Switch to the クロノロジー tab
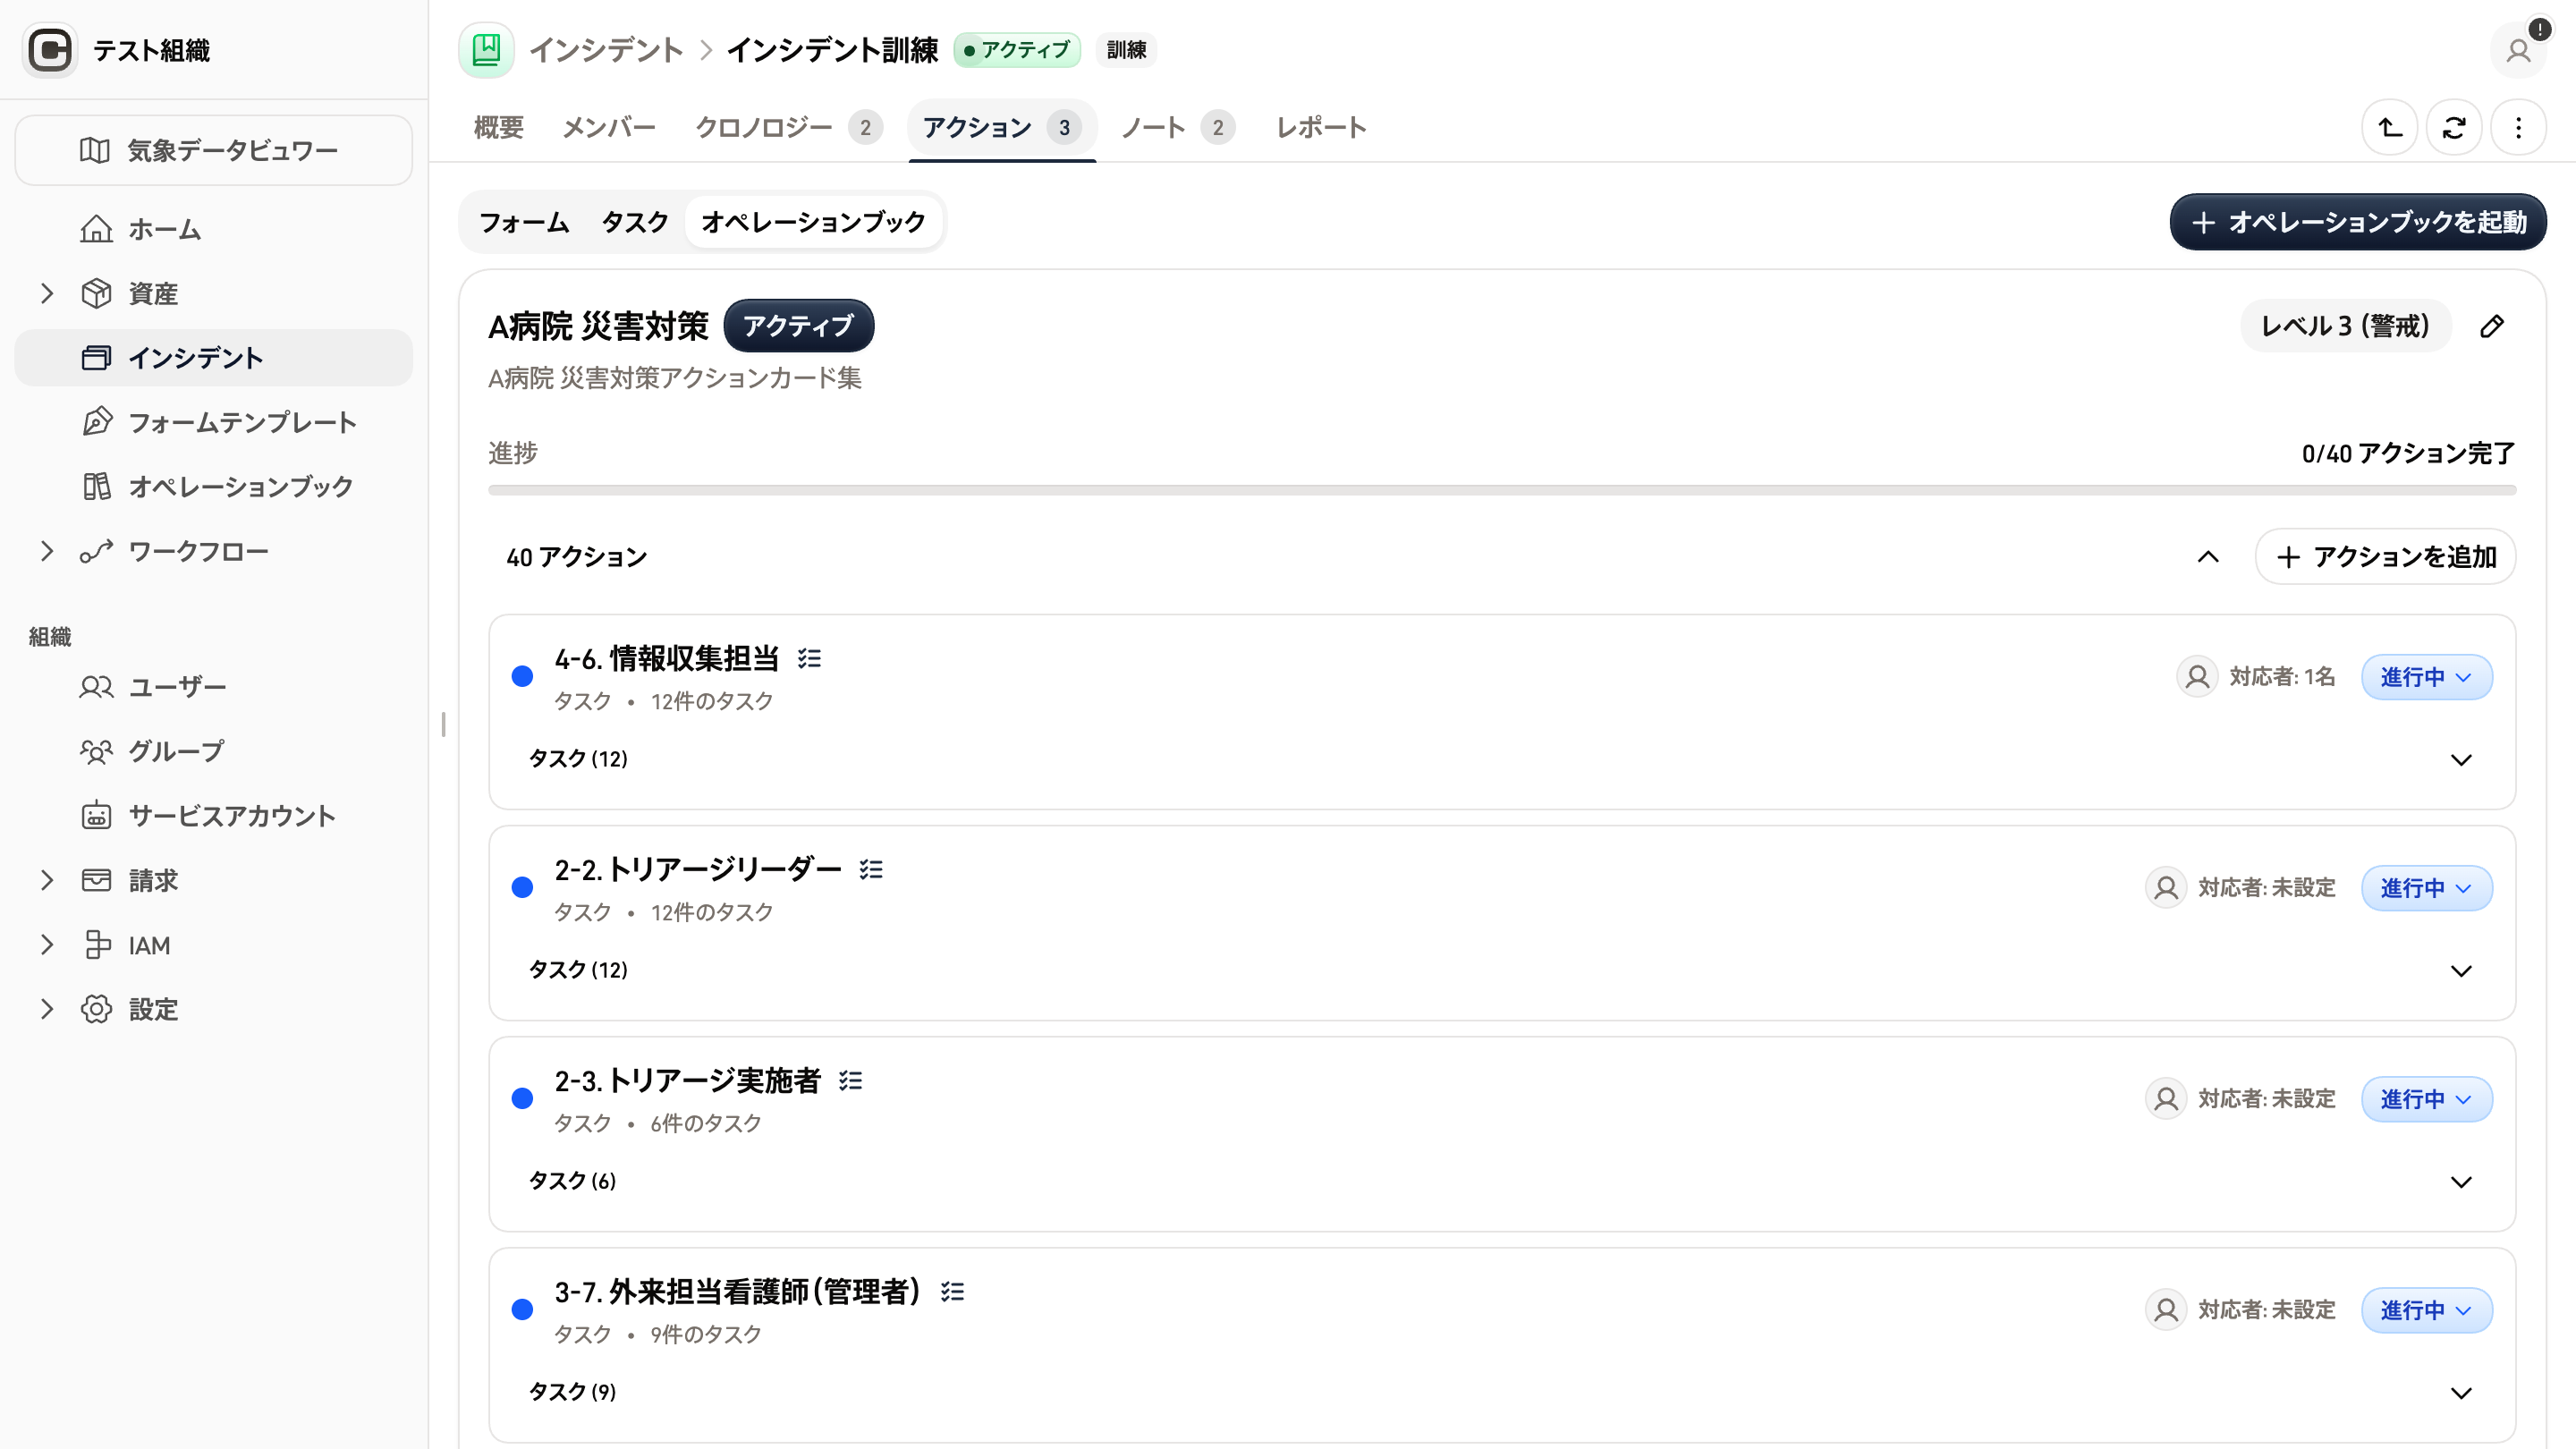The height and width of the screenshot is (1449, 2576). tap(788, 128)
